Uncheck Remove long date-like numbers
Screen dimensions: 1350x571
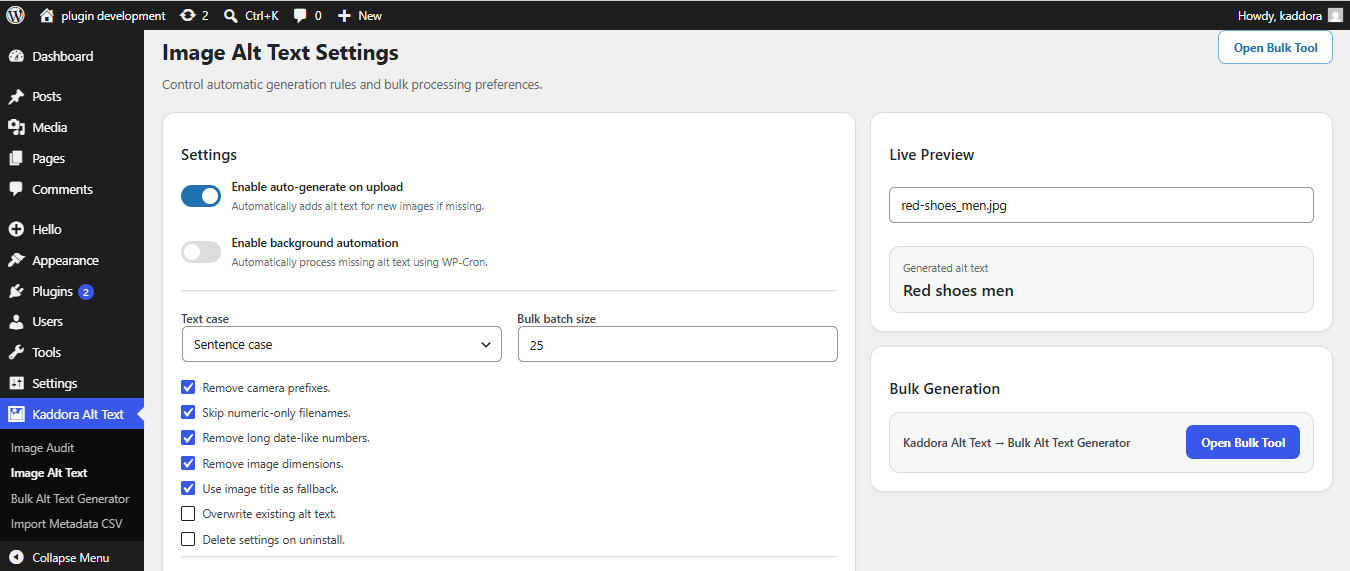coord(188,438)
